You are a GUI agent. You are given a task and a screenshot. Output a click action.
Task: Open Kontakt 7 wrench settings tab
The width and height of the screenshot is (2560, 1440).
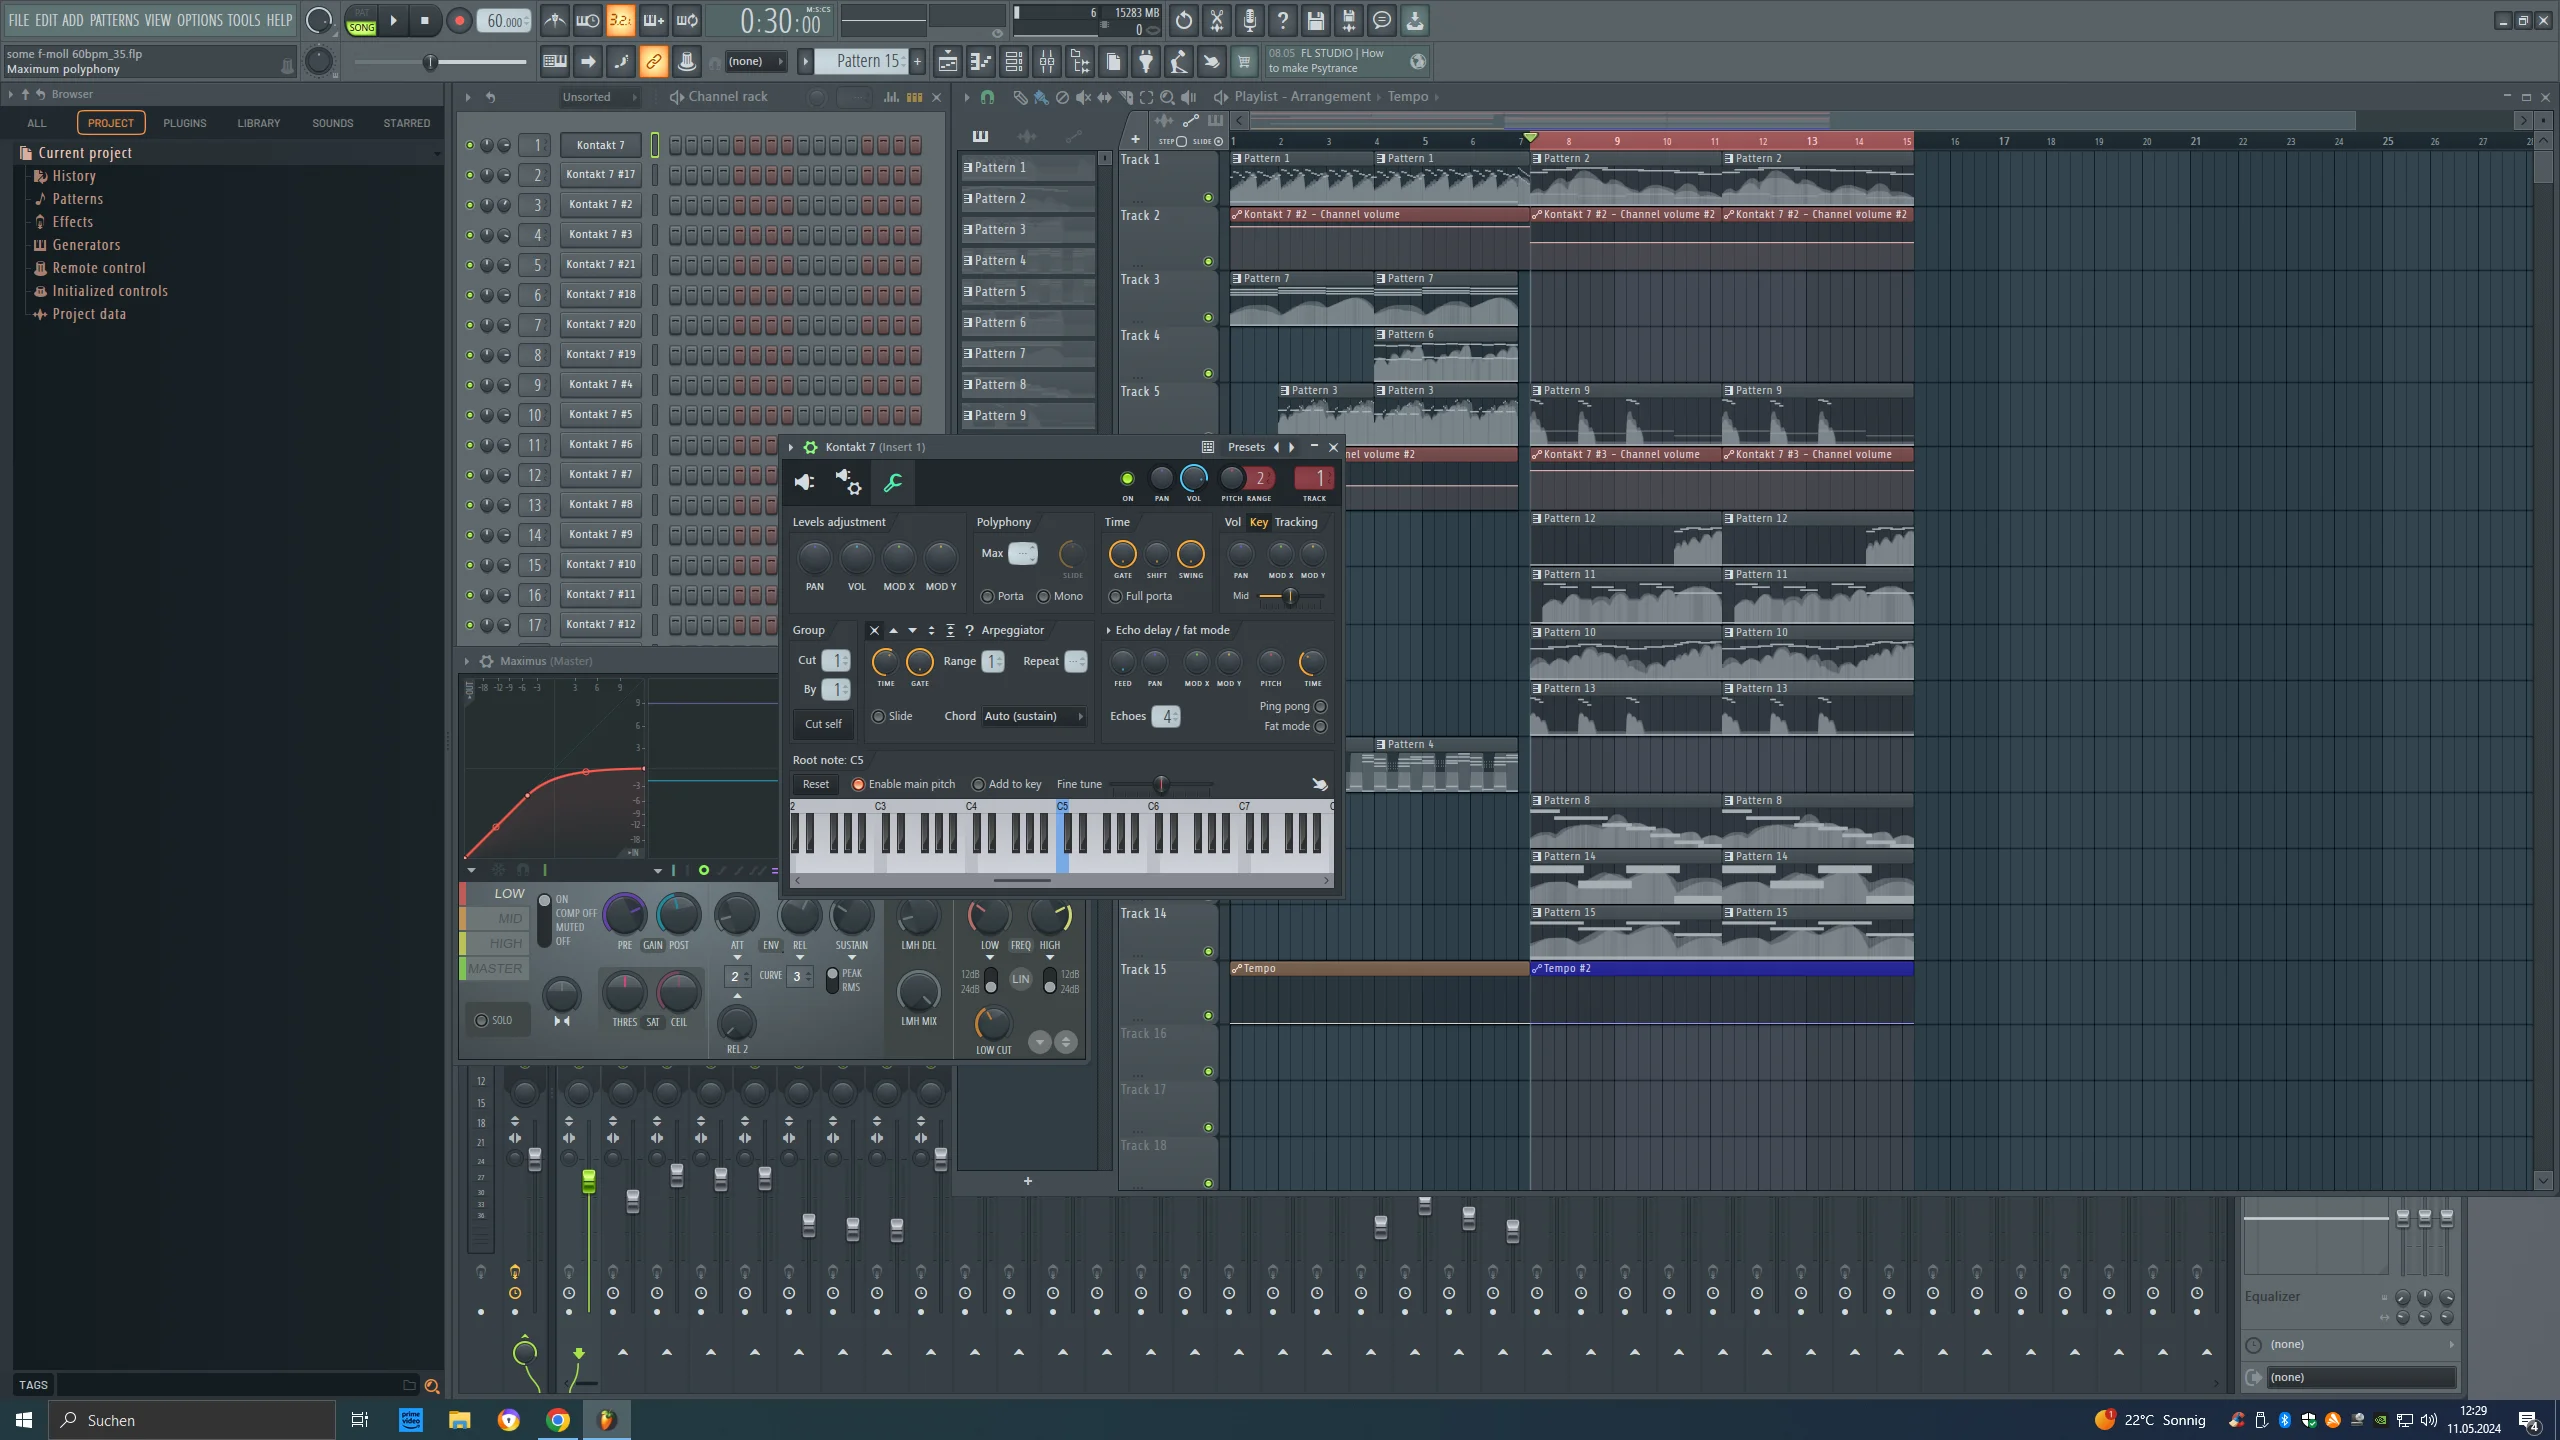tap(893, 483)
